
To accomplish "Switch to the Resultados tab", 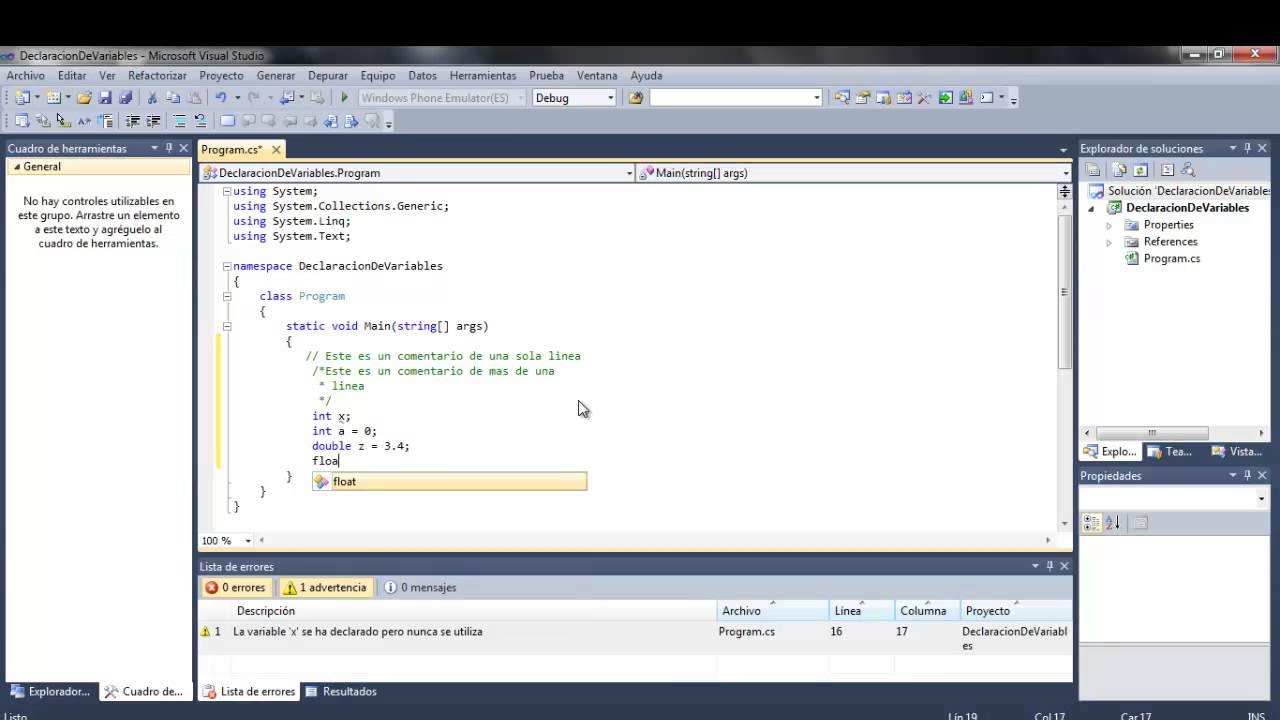I will (341, 692).
